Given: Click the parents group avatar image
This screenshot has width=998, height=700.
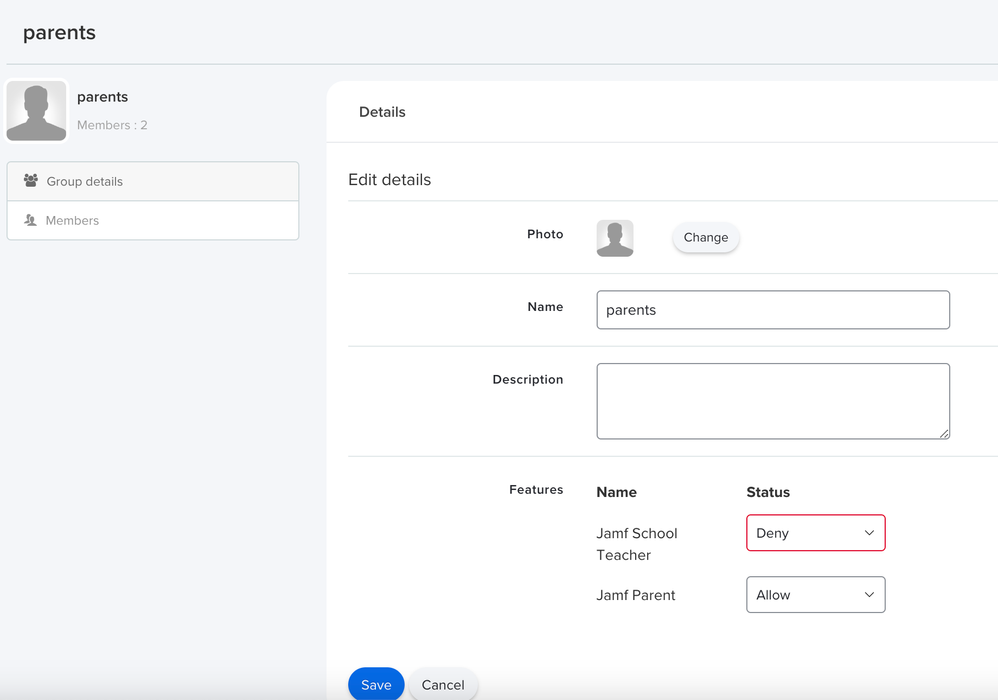Looking at the screenshot, I should (36, 111).
